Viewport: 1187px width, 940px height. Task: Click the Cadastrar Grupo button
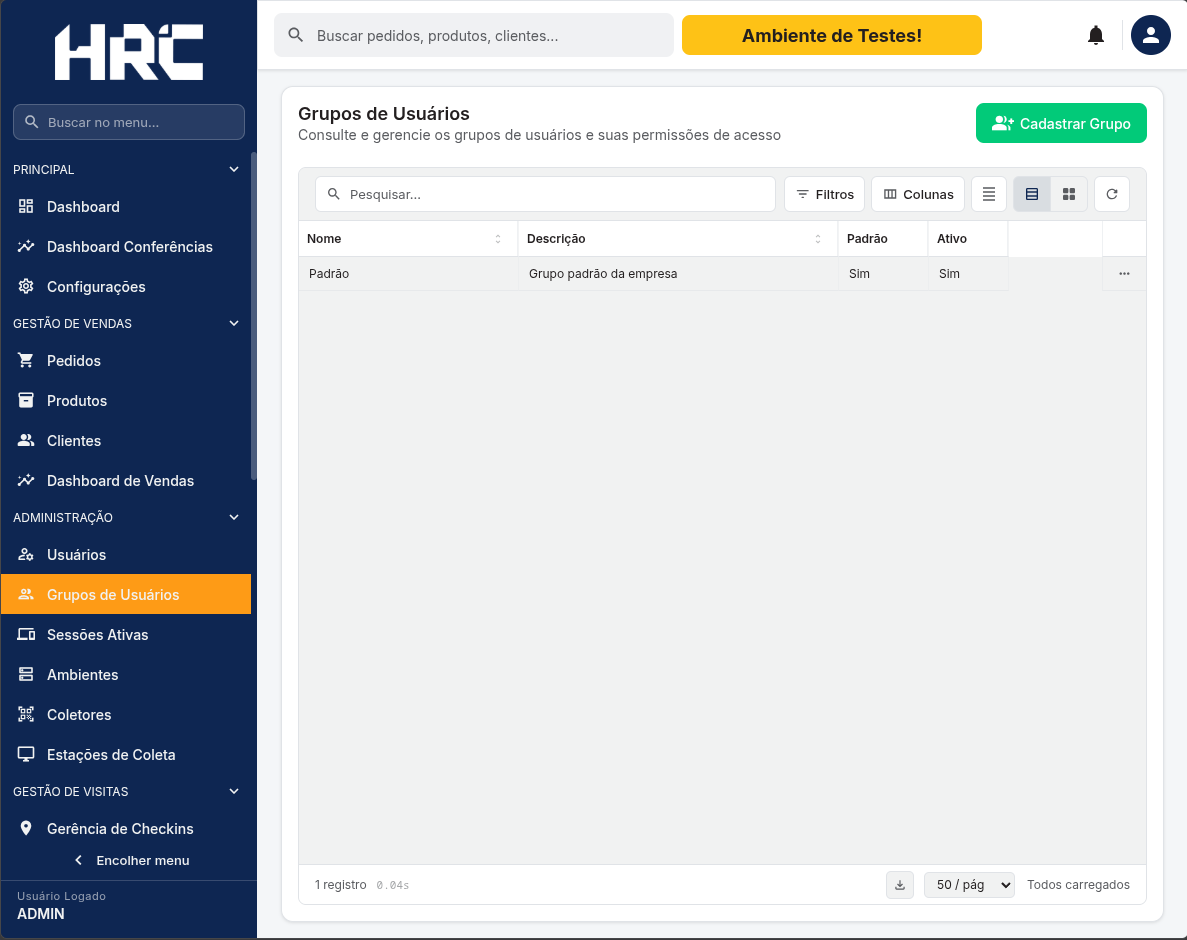point(1061,123)
